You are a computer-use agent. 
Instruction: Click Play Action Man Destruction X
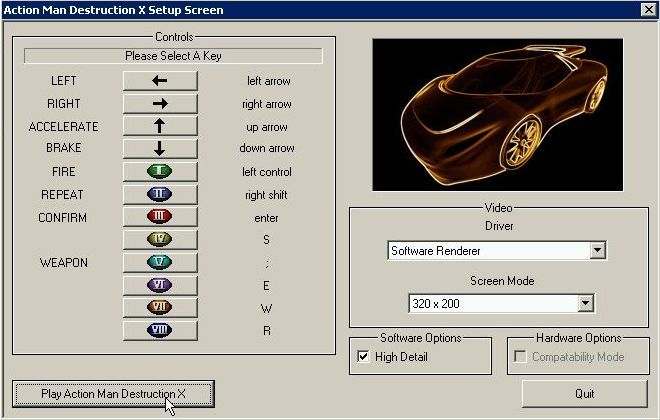point(113,394)
